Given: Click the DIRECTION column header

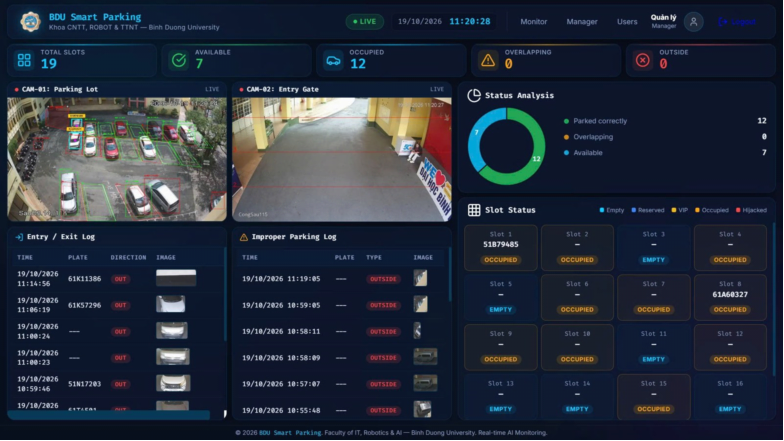Looking at the screenshot, I should (128, 258).
